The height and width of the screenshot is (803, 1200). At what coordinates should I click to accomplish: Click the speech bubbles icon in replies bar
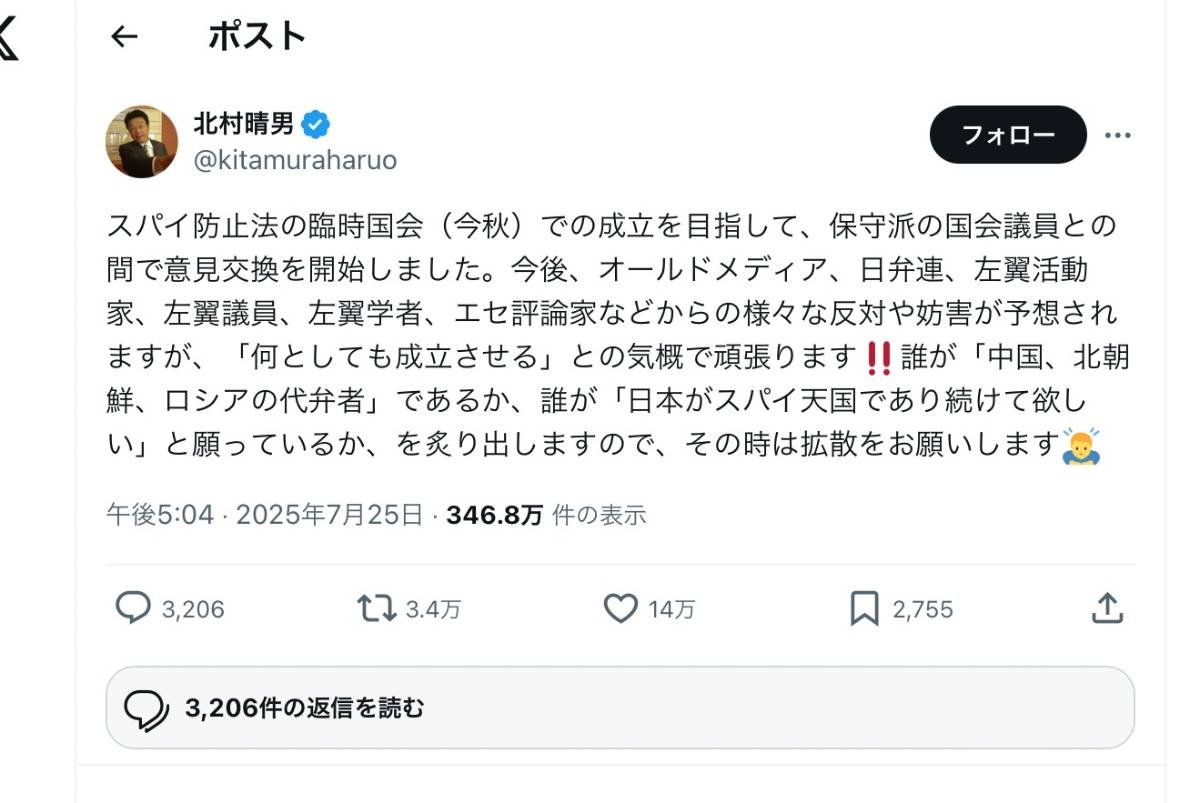(x=146, y=709)
